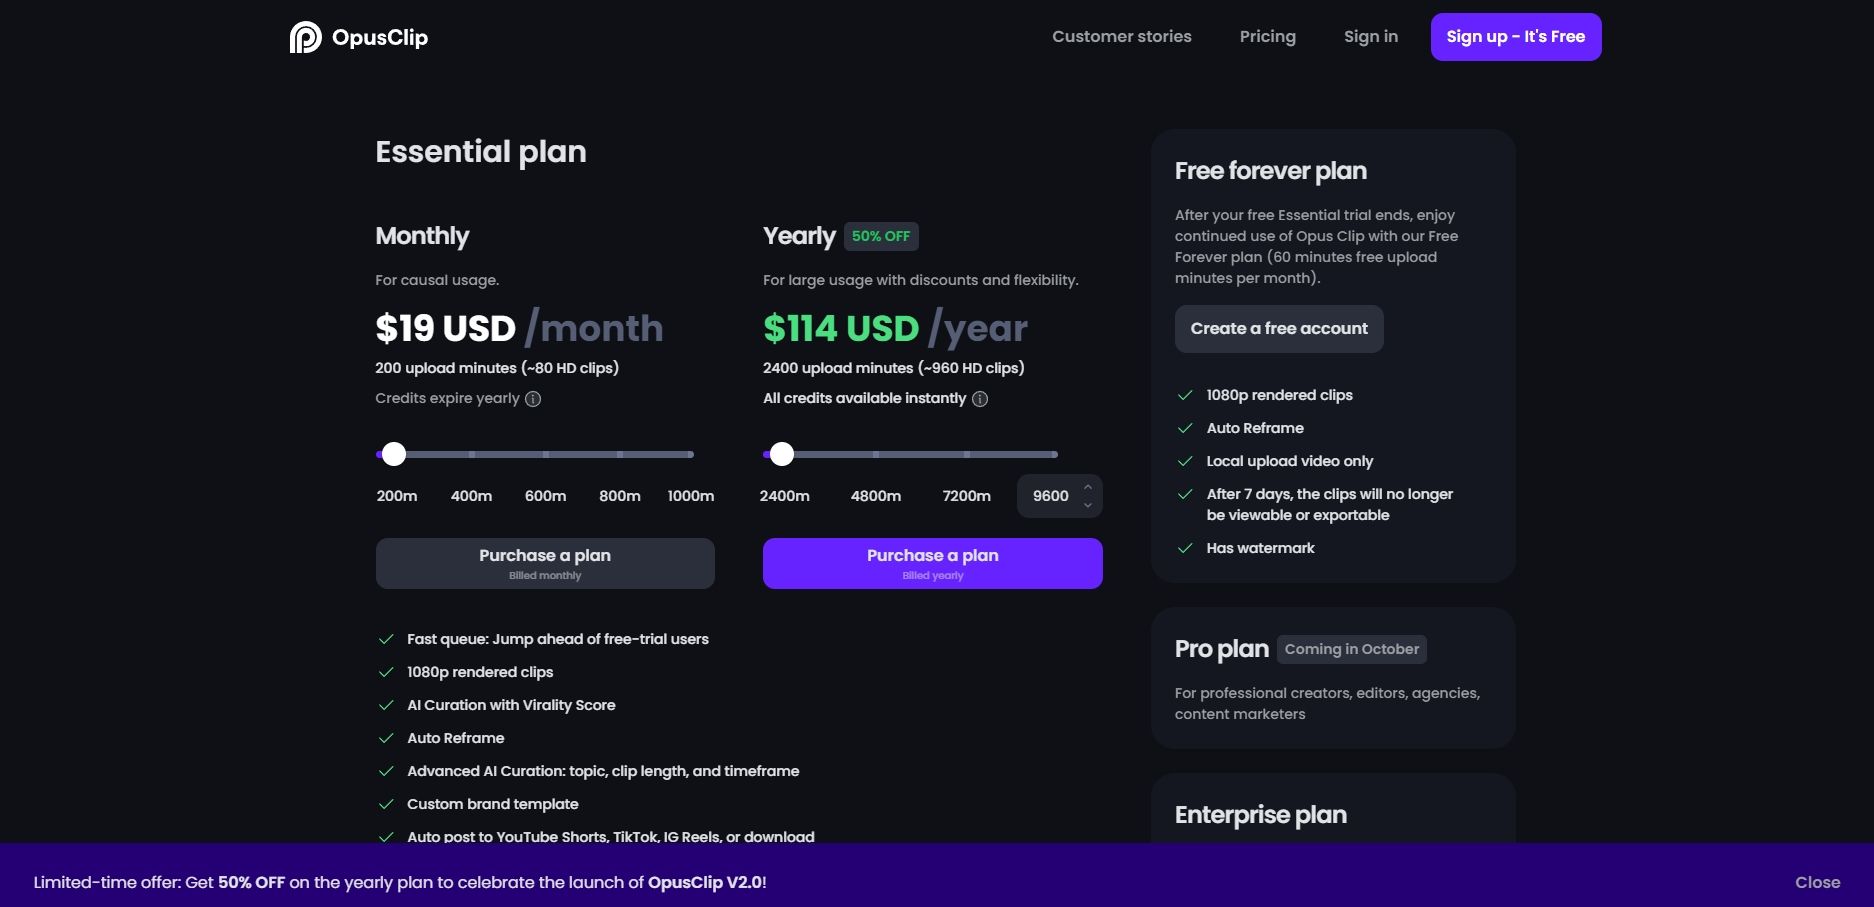This screenshot has height=907, width=1874.
Task: Purchase the yearly billed plan
Action: pos(933,563)
